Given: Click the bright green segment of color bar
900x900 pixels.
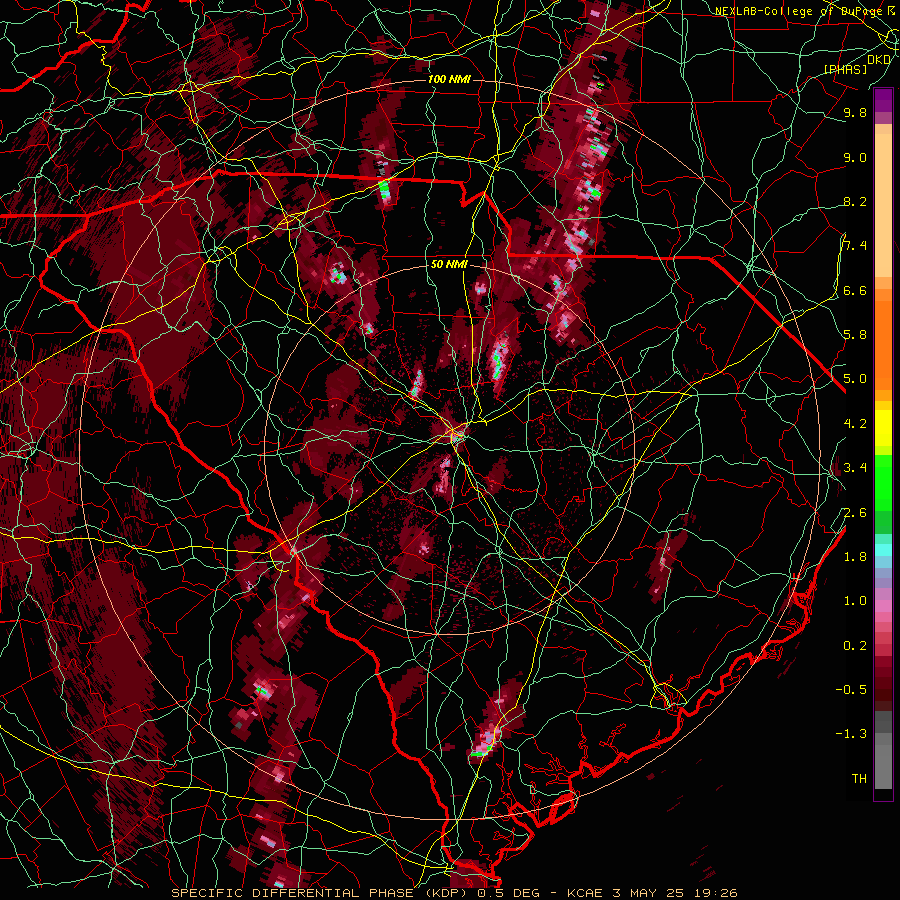Looking at the screenshot, I should pyautogui.click(x=883, y=482).
